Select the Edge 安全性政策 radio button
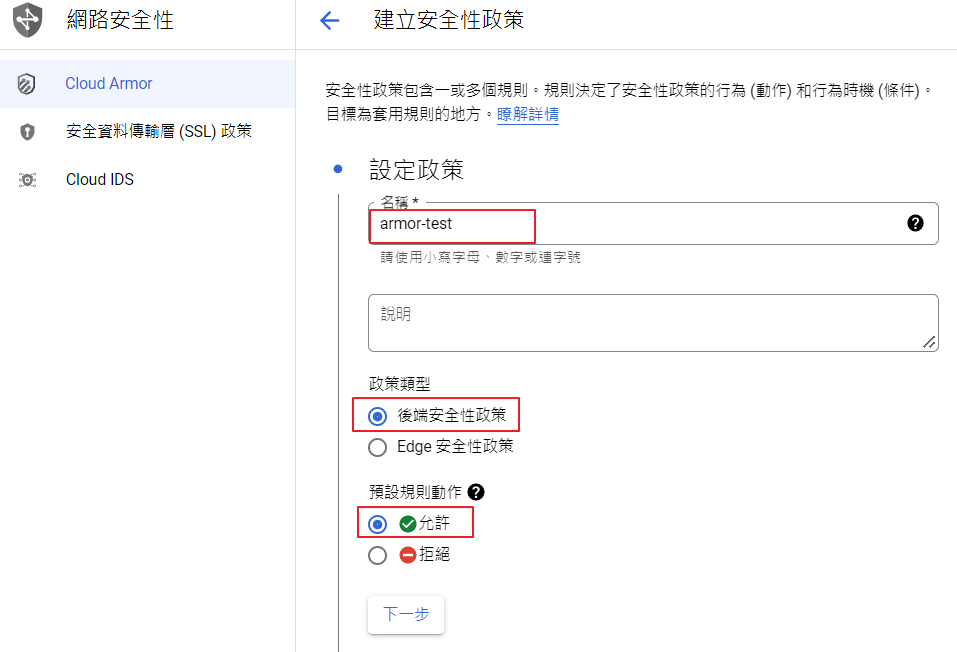Image resolution: width=957 pixels, height=652 pixels. 377,447
